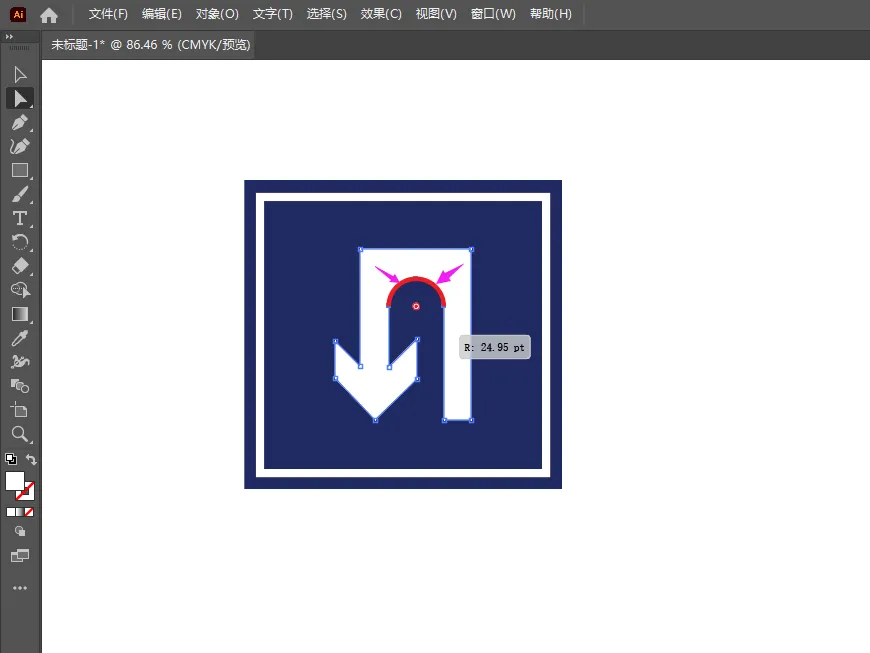Screen dimensions: 870x653
Task: Open Edit Toolbar three-dots menu
Action: coord(20,588)
